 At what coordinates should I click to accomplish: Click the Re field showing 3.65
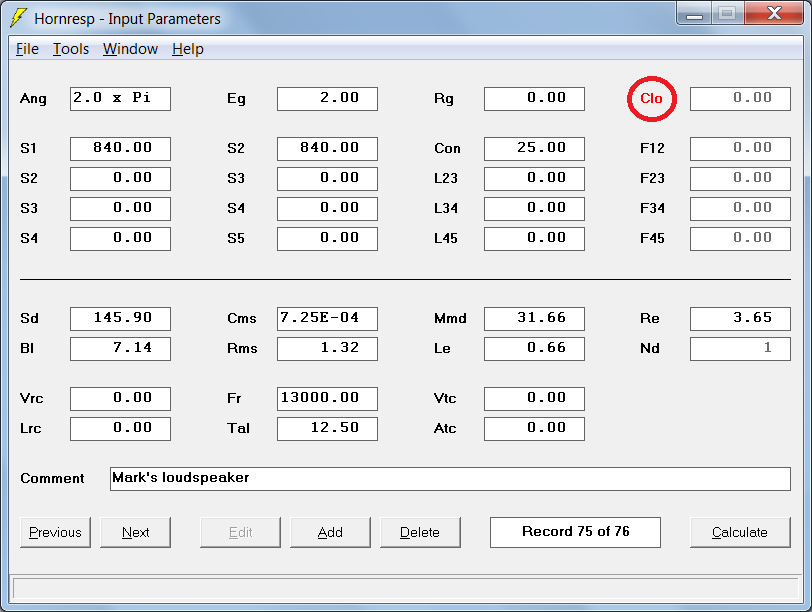tap(740, 319)
